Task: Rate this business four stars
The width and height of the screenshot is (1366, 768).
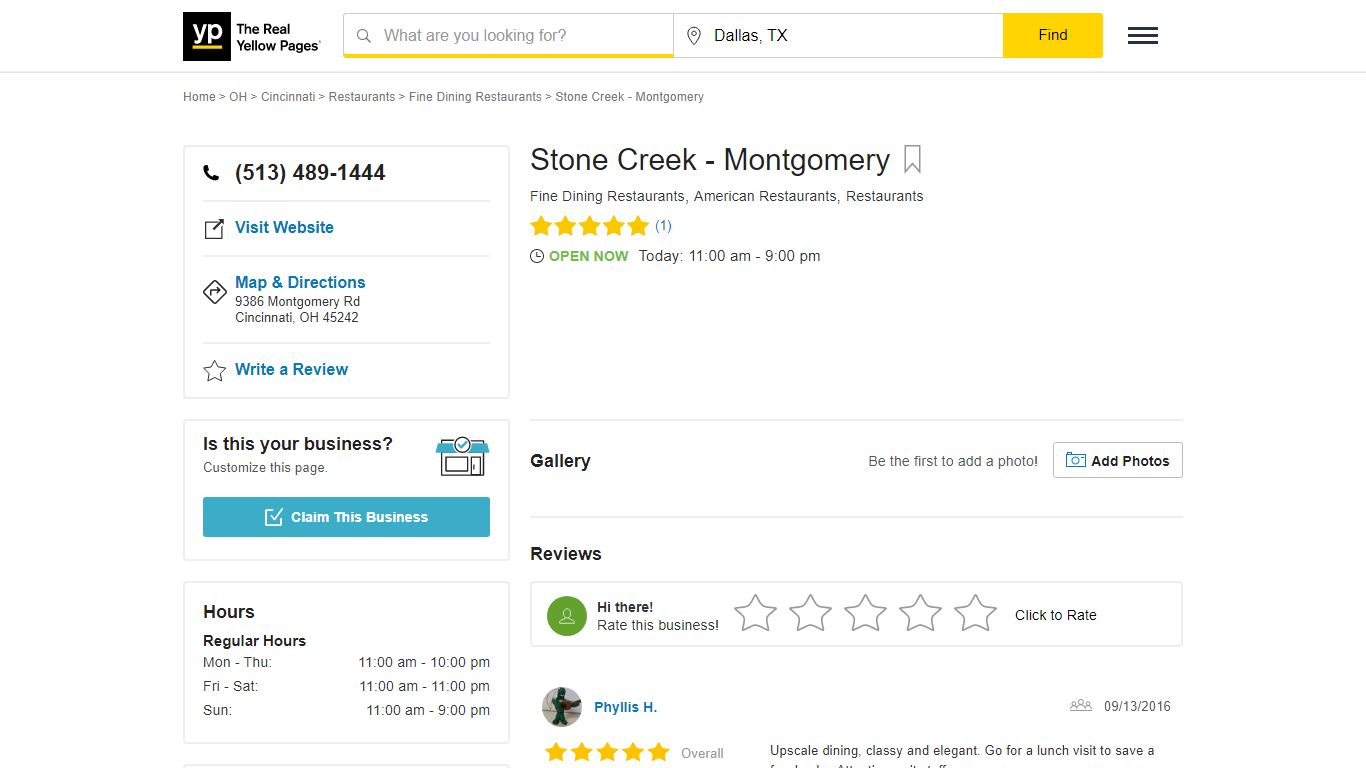Action: coord(920,614)
